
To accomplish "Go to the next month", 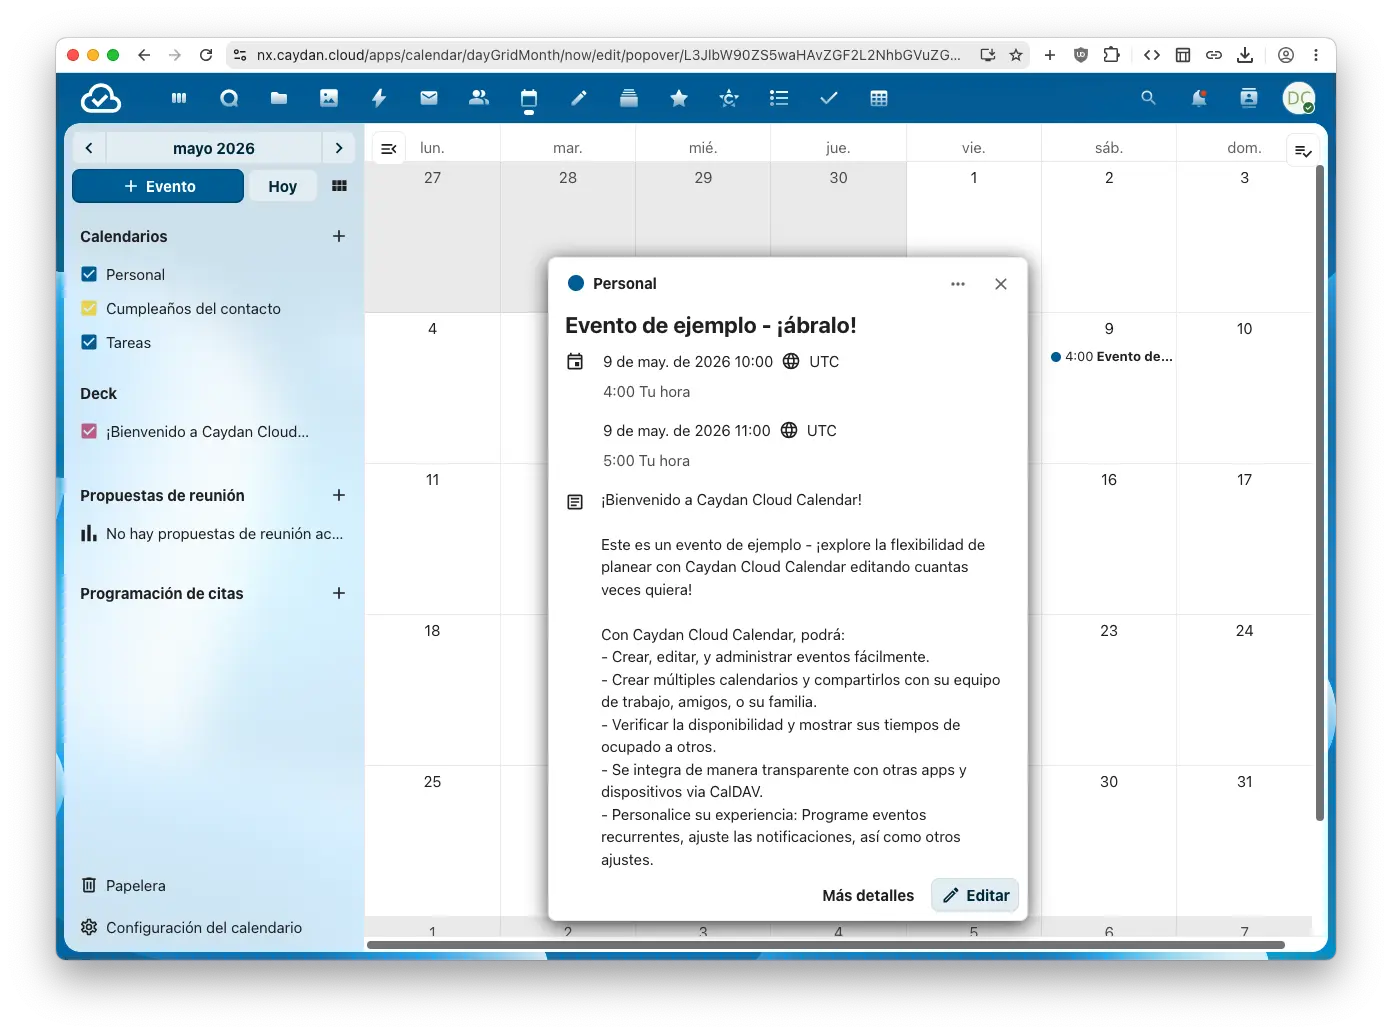I will (x=339, y=148).
